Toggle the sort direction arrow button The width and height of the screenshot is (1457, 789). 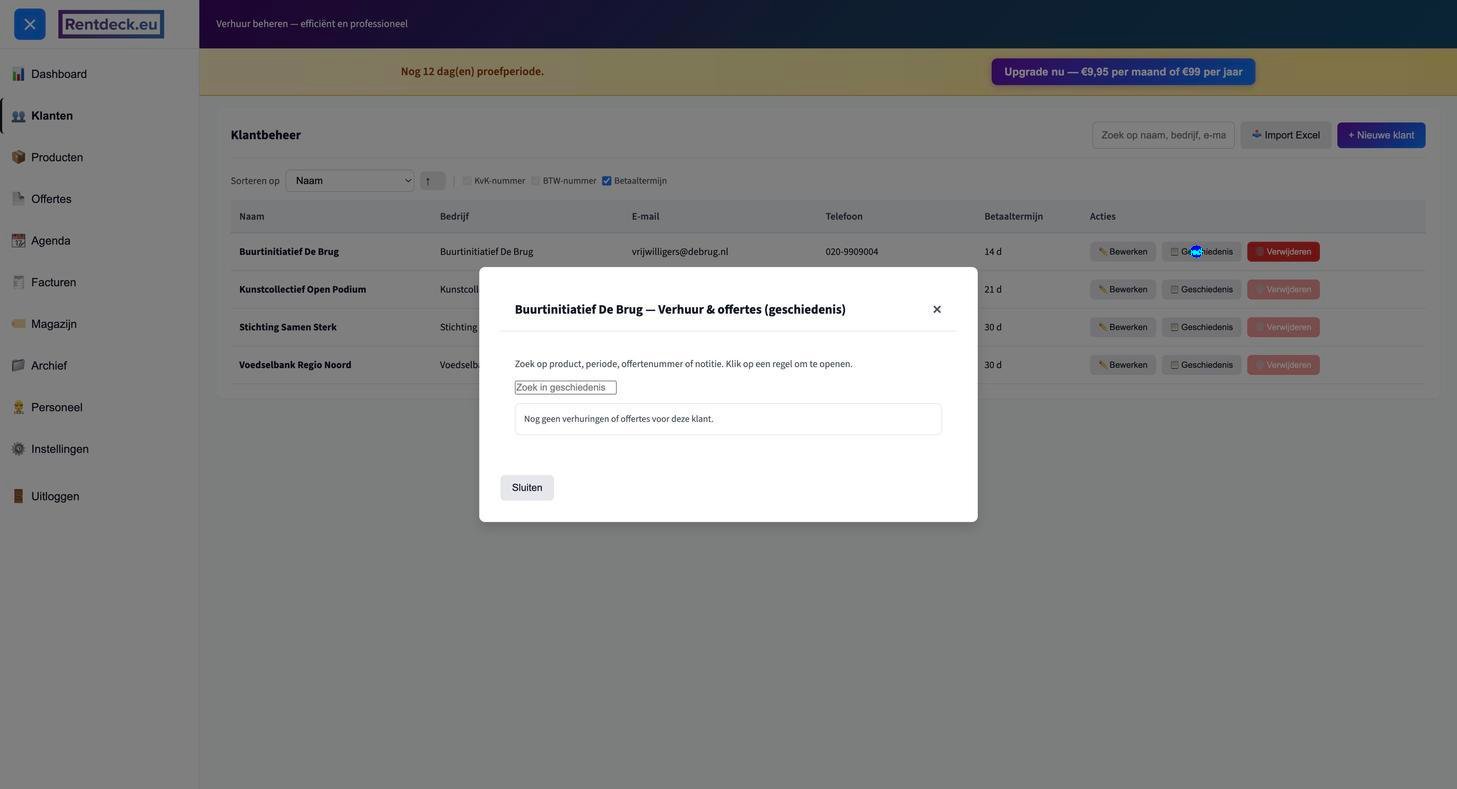432,181
